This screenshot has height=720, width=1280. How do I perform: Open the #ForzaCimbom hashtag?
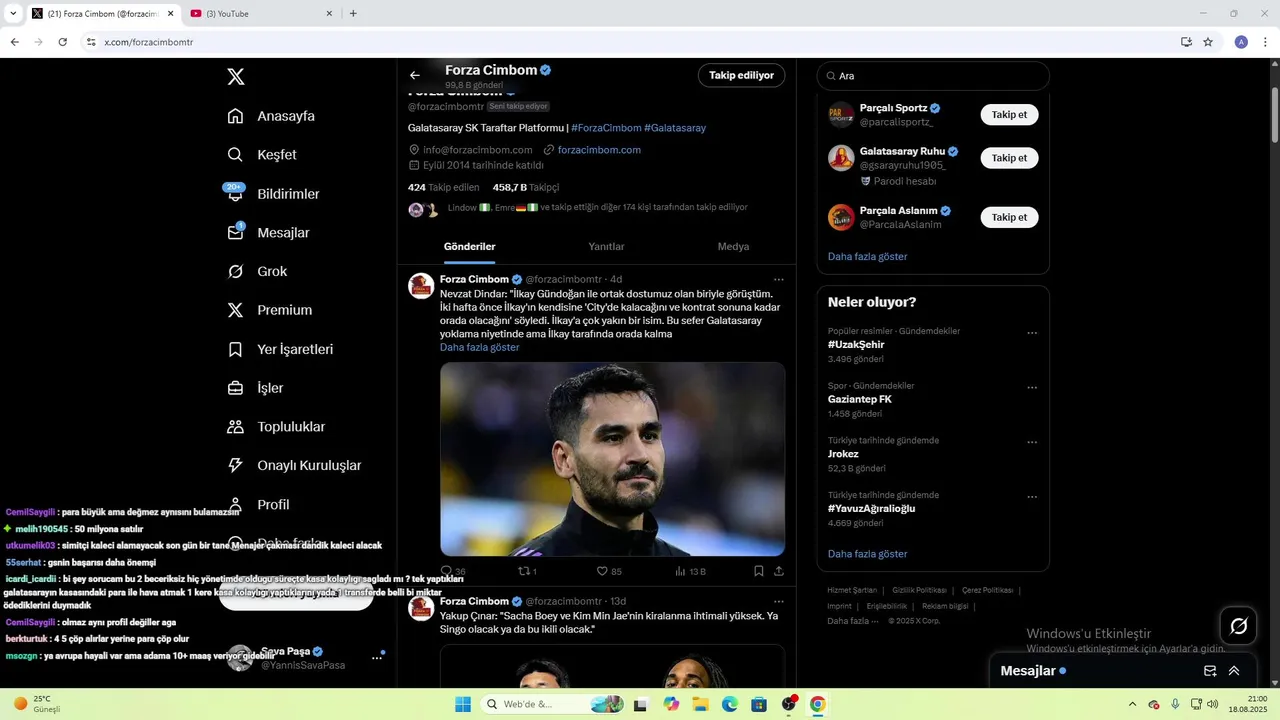tap(606, 128)
